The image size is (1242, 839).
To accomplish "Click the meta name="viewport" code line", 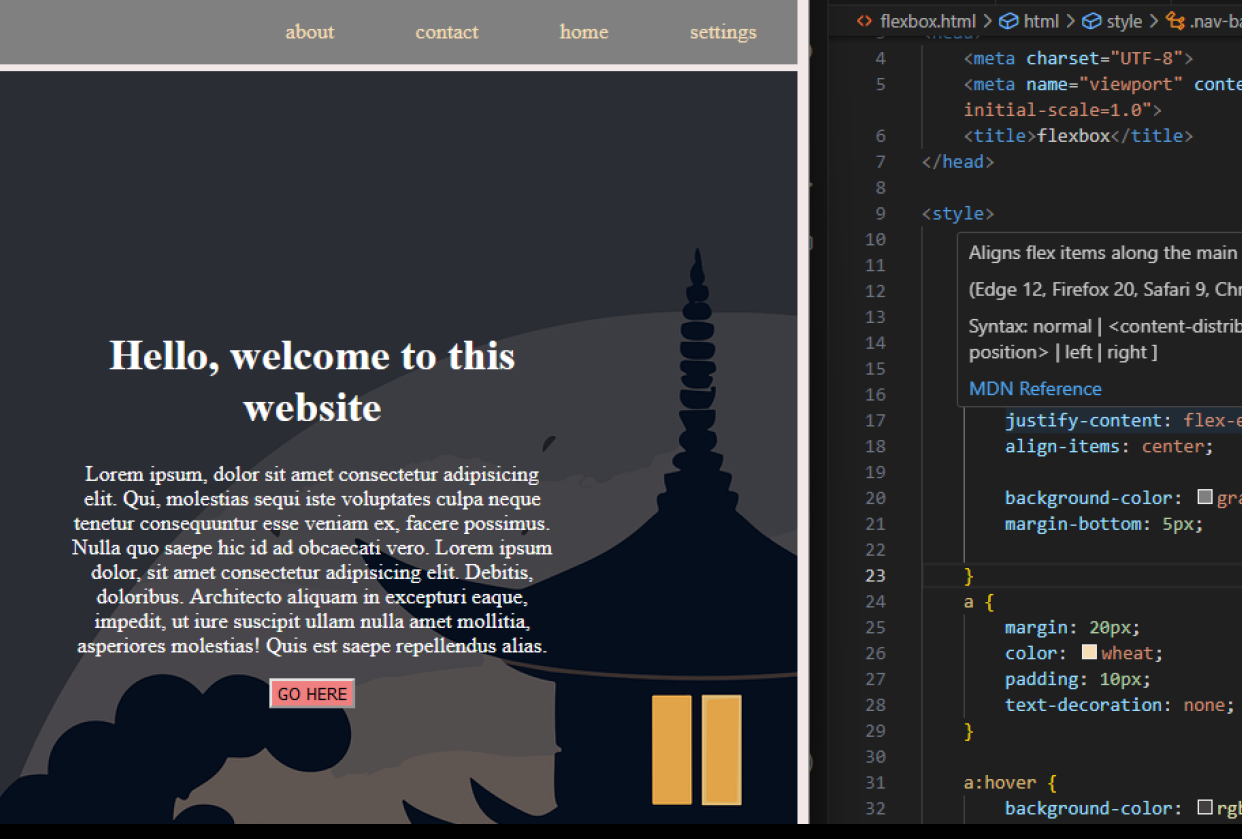I will click(x=1103, y=84).
